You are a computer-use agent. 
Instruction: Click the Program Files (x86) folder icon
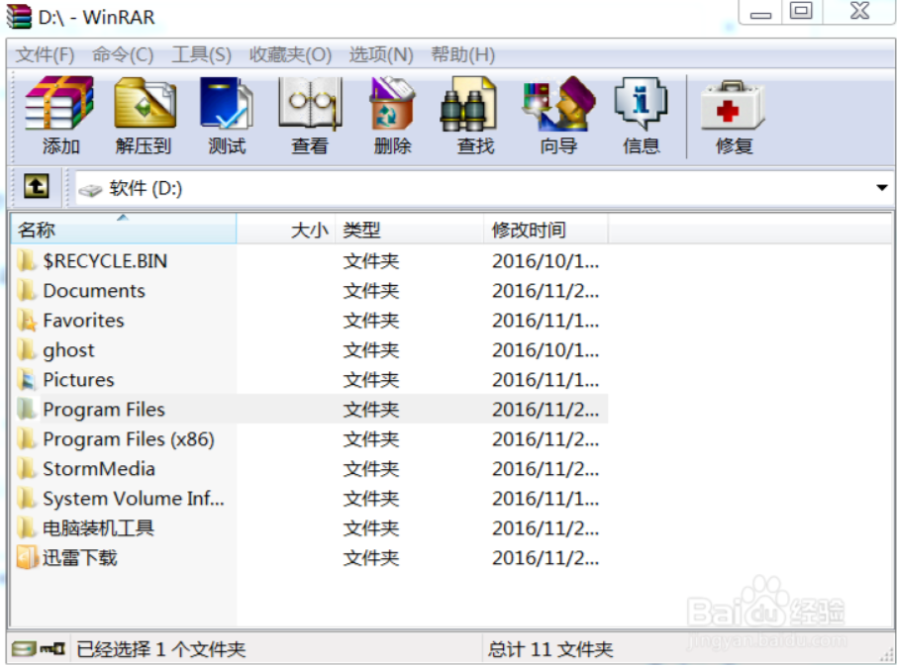[26, 440]
